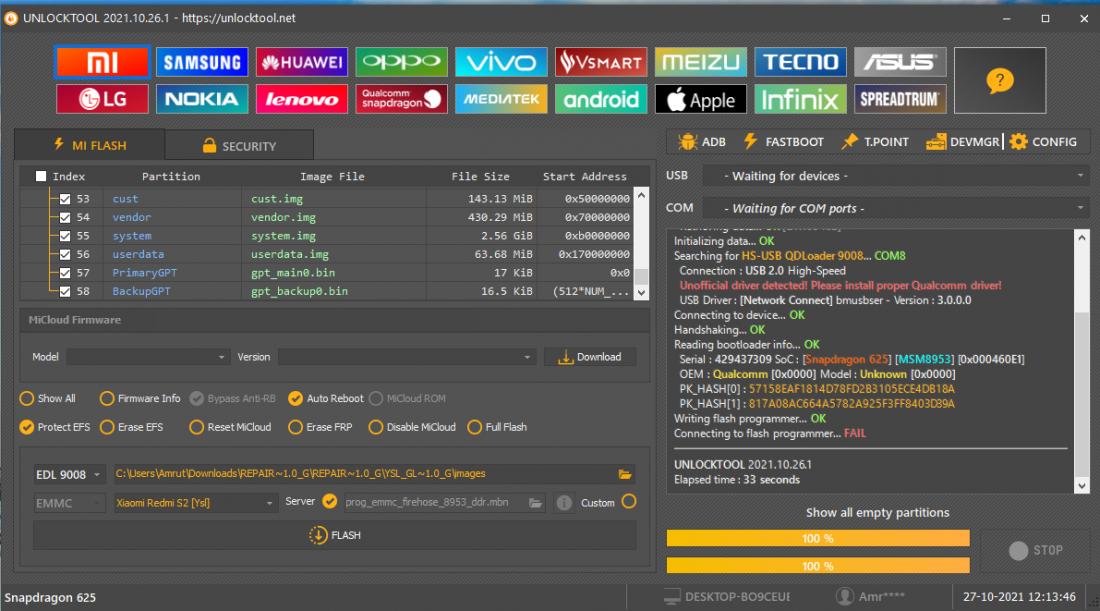Uncheck partition 55 system checkbox
Image resolution: width=1100 pixels, height=611 pixels.
[x=65, y=236]
